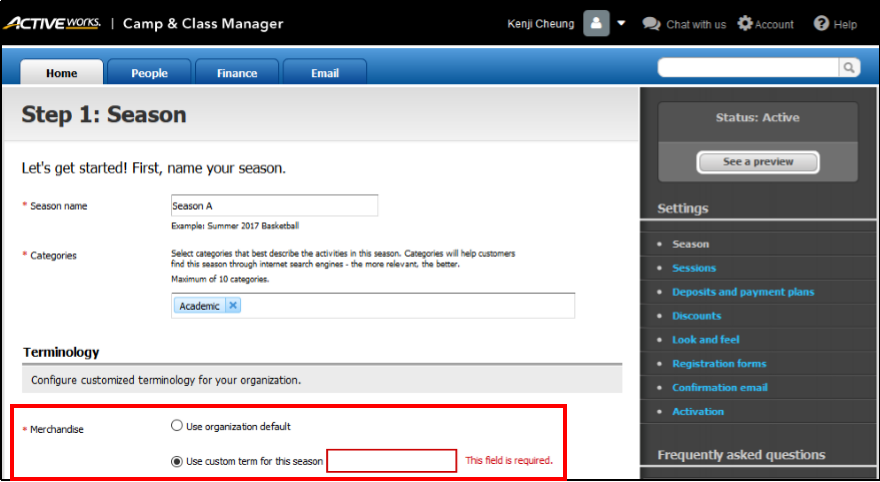This screenshot has width=880, height=482.
Task: Open the Look and feel settings link
Action: click(706, 340)
